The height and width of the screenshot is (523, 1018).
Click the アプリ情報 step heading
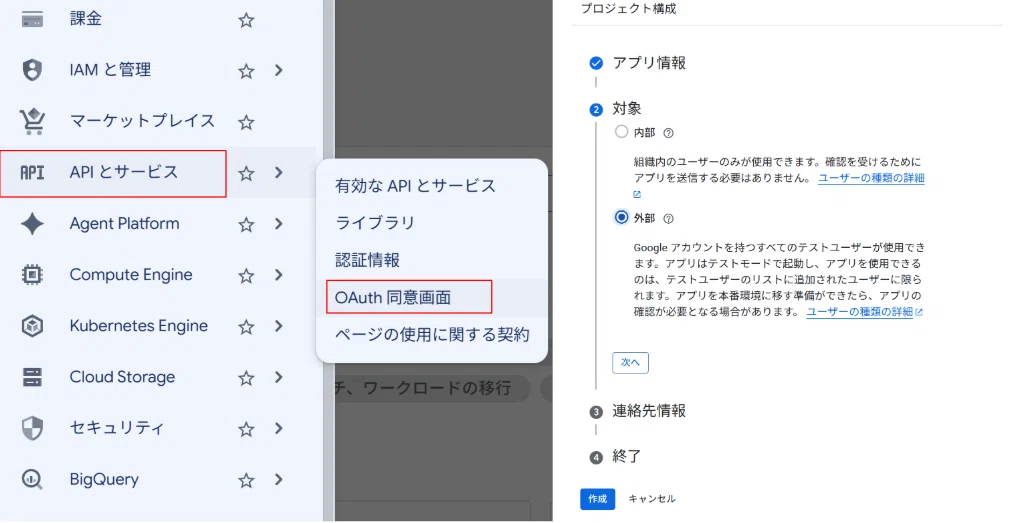point(649,63)
